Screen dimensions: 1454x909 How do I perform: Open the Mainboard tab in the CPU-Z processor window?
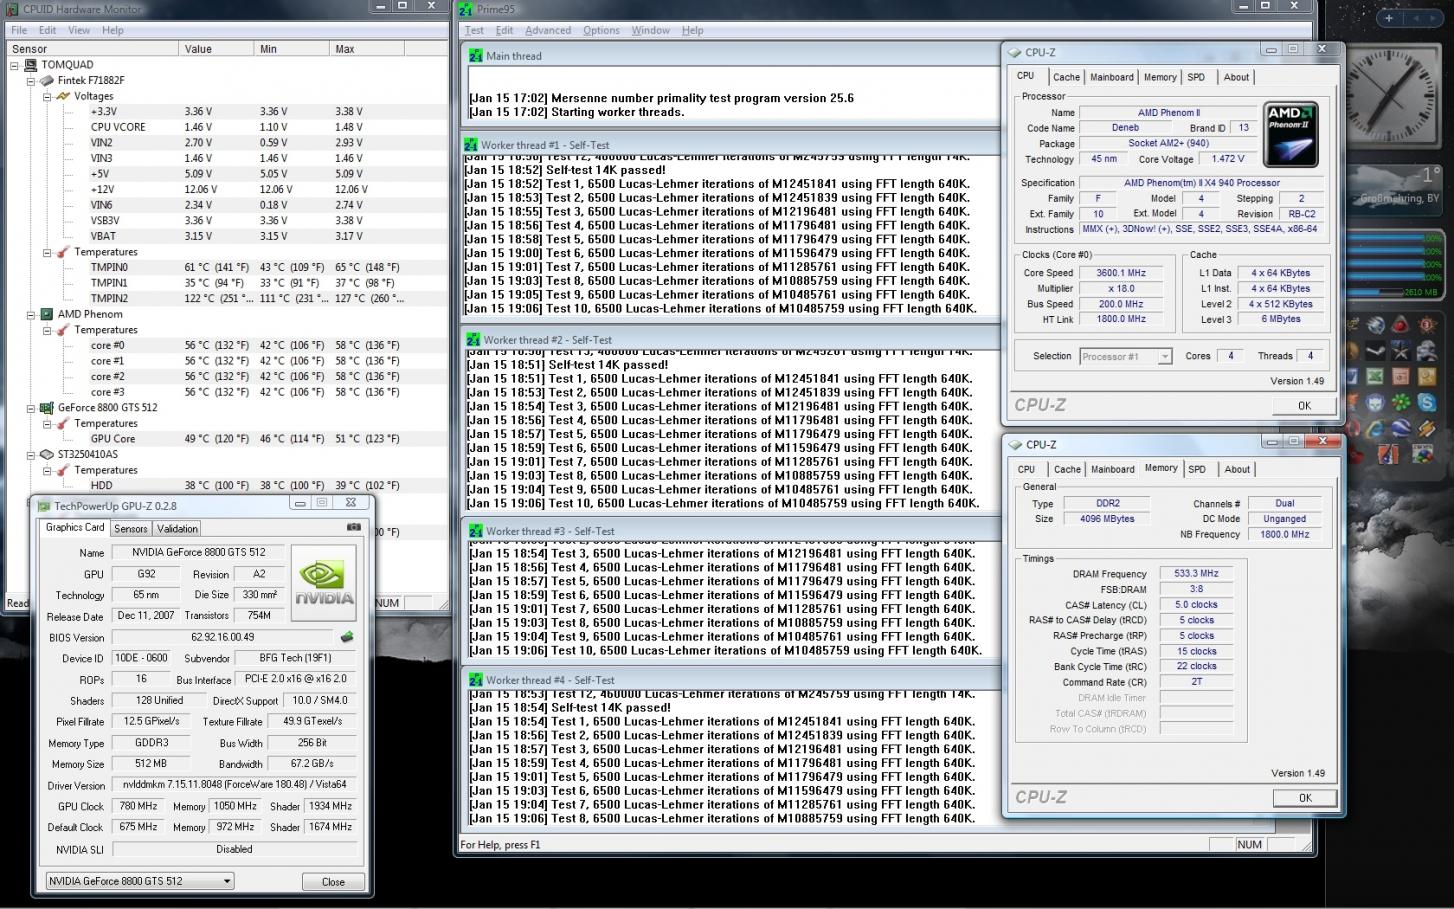pos(1112,77)
